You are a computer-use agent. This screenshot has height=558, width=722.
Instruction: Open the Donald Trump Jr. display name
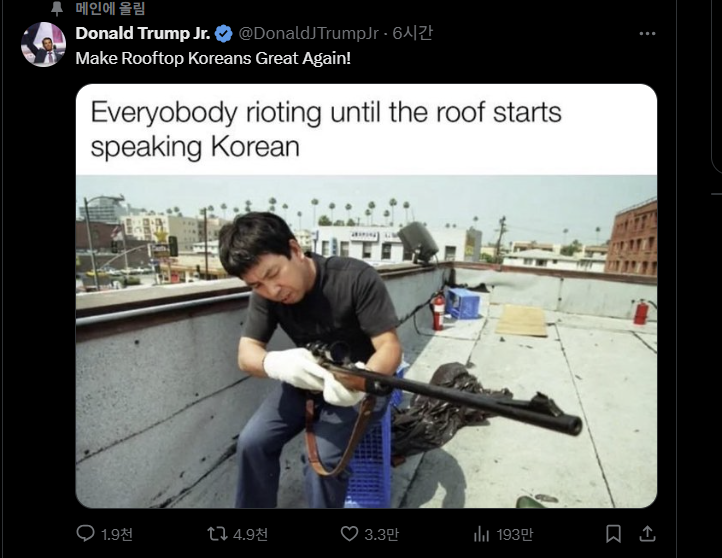click(x=143, y=33)
